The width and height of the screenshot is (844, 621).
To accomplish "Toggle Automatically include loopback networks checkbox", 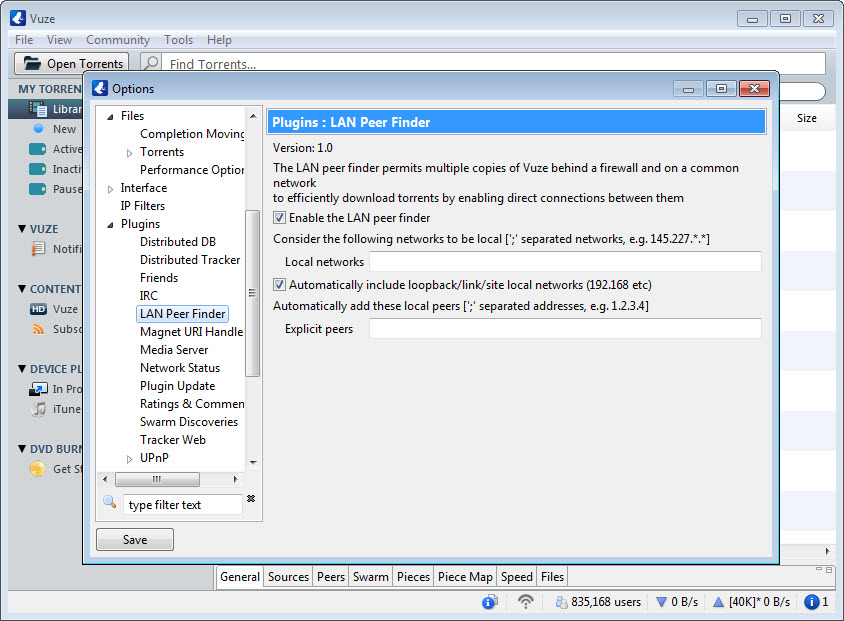I will click(279, 285).
